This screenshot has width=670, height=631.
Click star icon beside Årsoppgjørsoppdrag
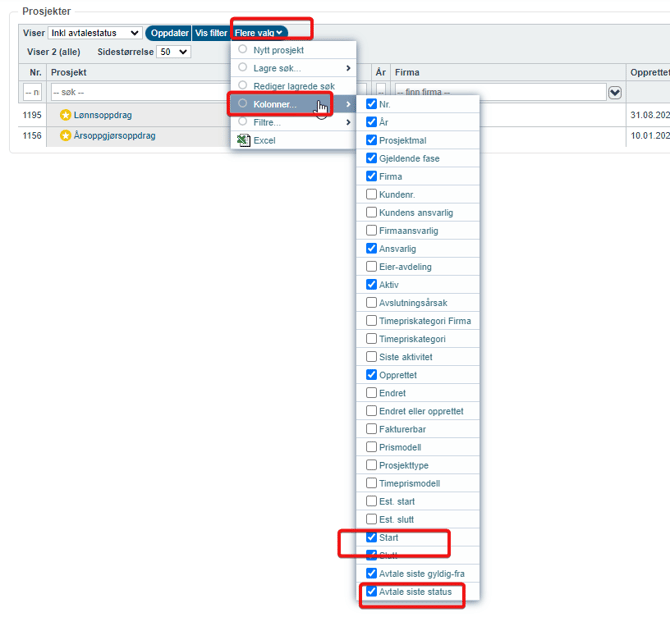[x=66, y=136]
